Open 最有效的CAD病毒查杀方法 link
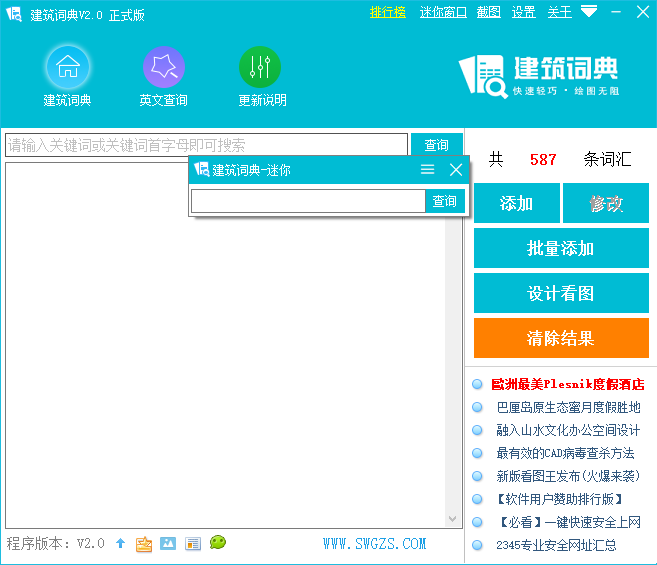 pos(565,453)
